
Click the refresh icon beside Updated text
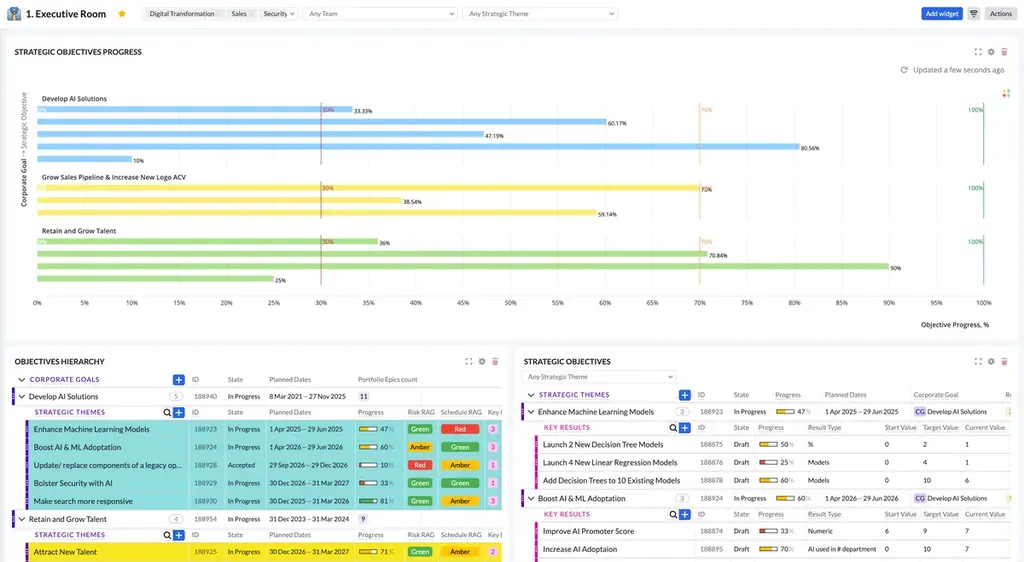point(904,70)
